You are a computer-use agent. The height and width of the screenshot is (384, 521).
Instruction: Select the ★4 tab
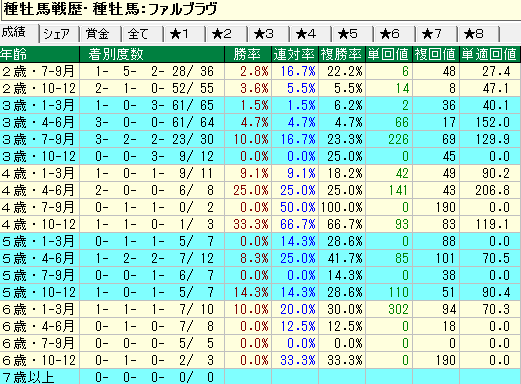(310, 34)
